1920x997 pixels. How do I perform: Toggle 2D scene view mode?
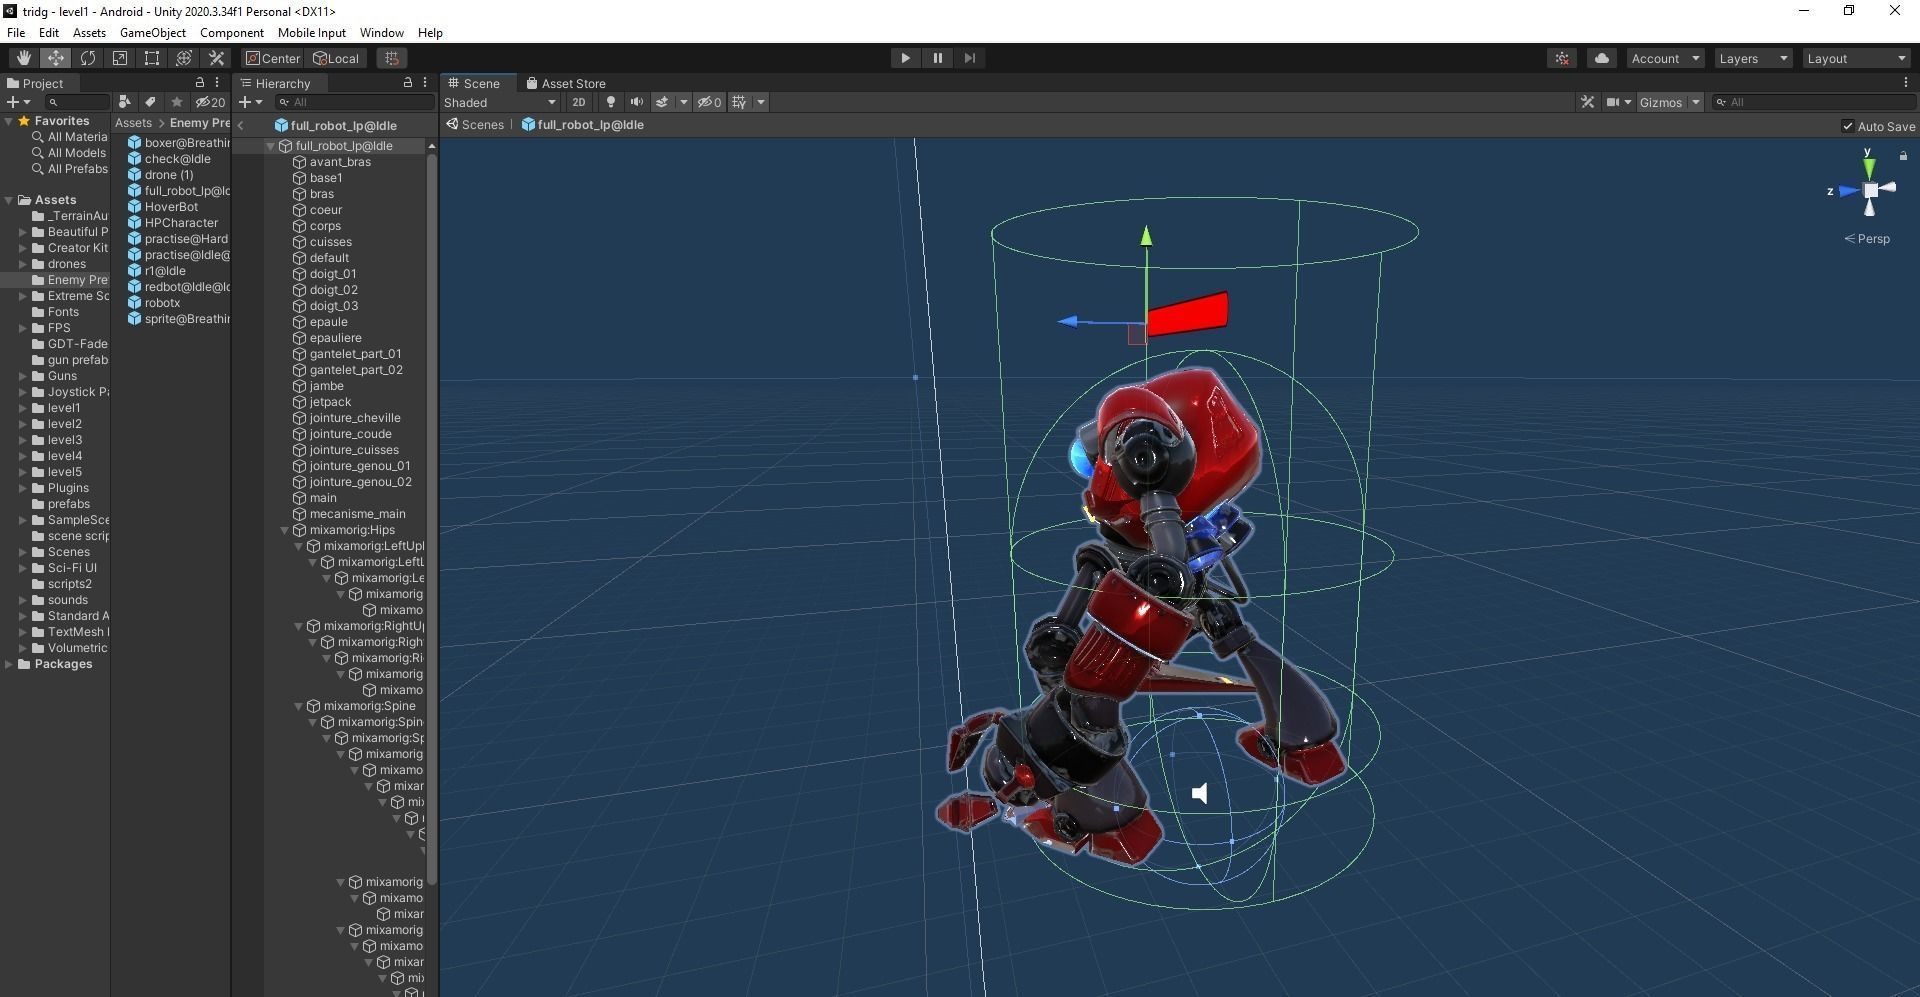point(578,102)
